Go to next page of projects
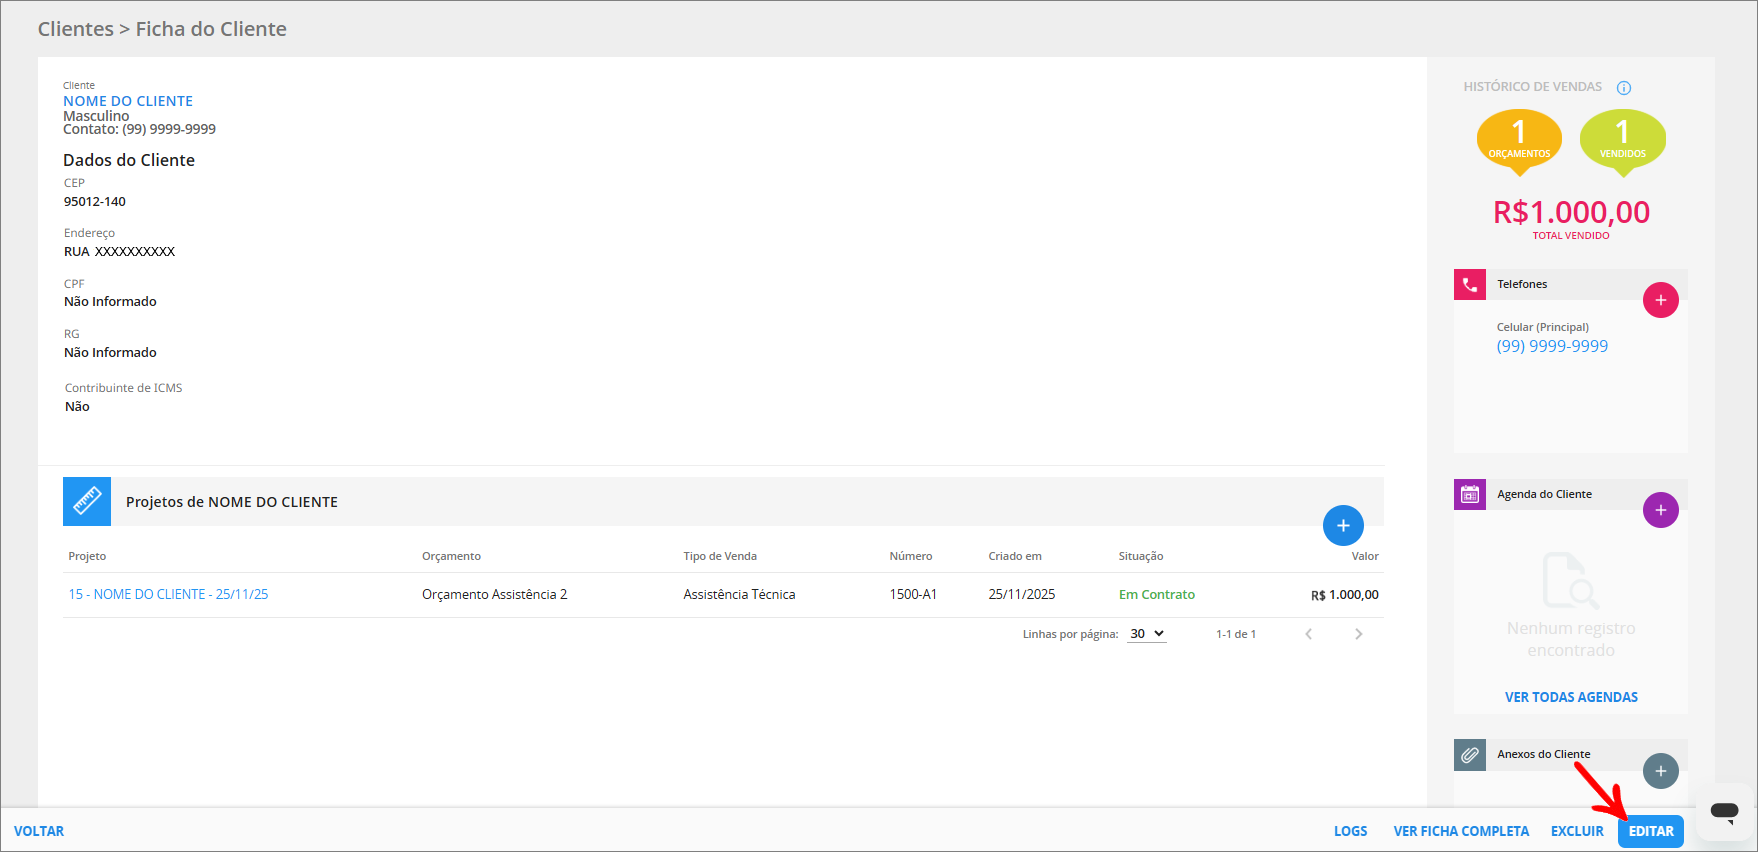 pos(1358,634)
